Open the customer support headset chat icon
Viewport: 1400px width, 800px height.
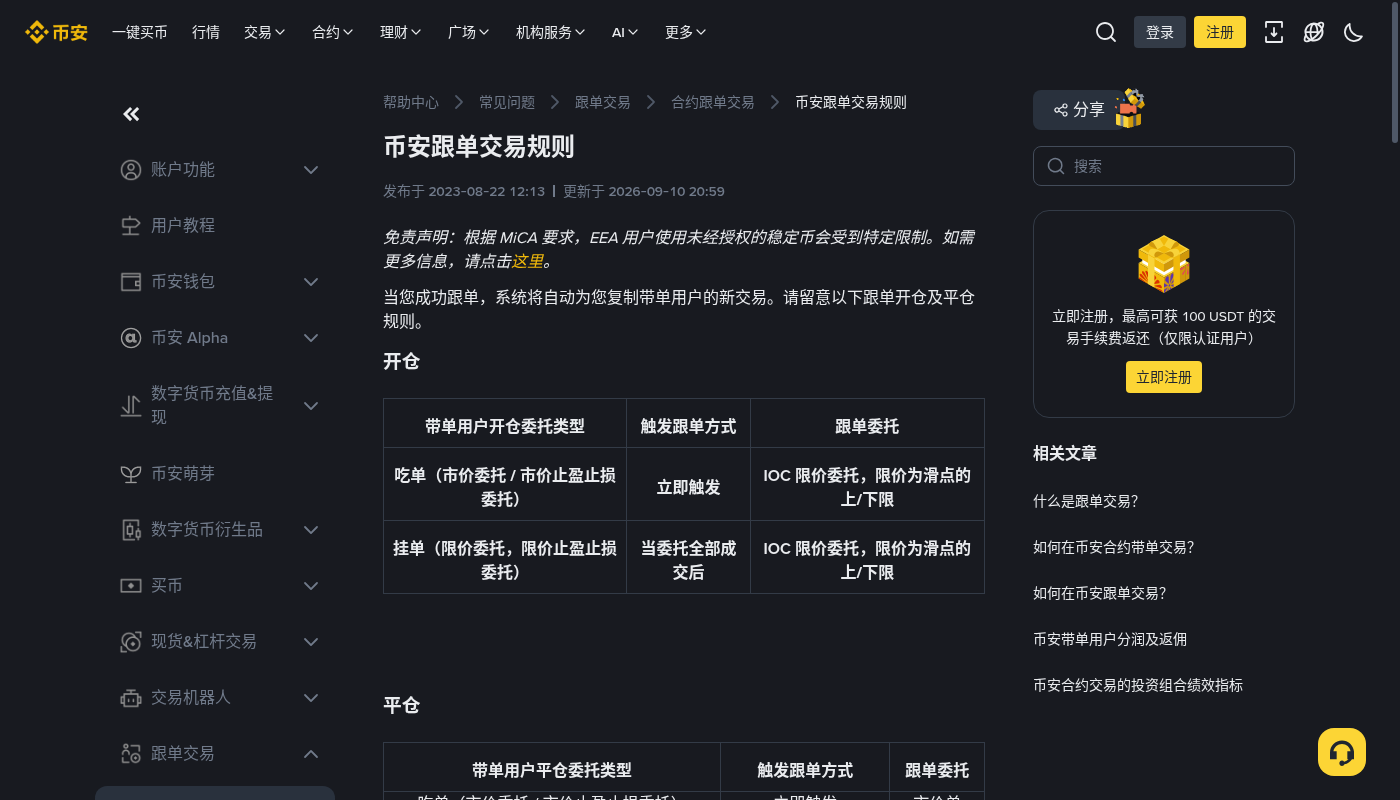[x=1342, y=752]
